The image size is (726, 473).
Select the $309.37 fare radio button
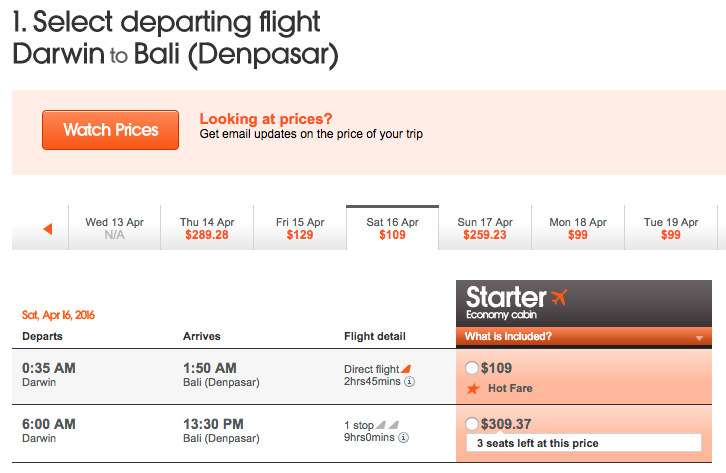[x=471, y=424]
